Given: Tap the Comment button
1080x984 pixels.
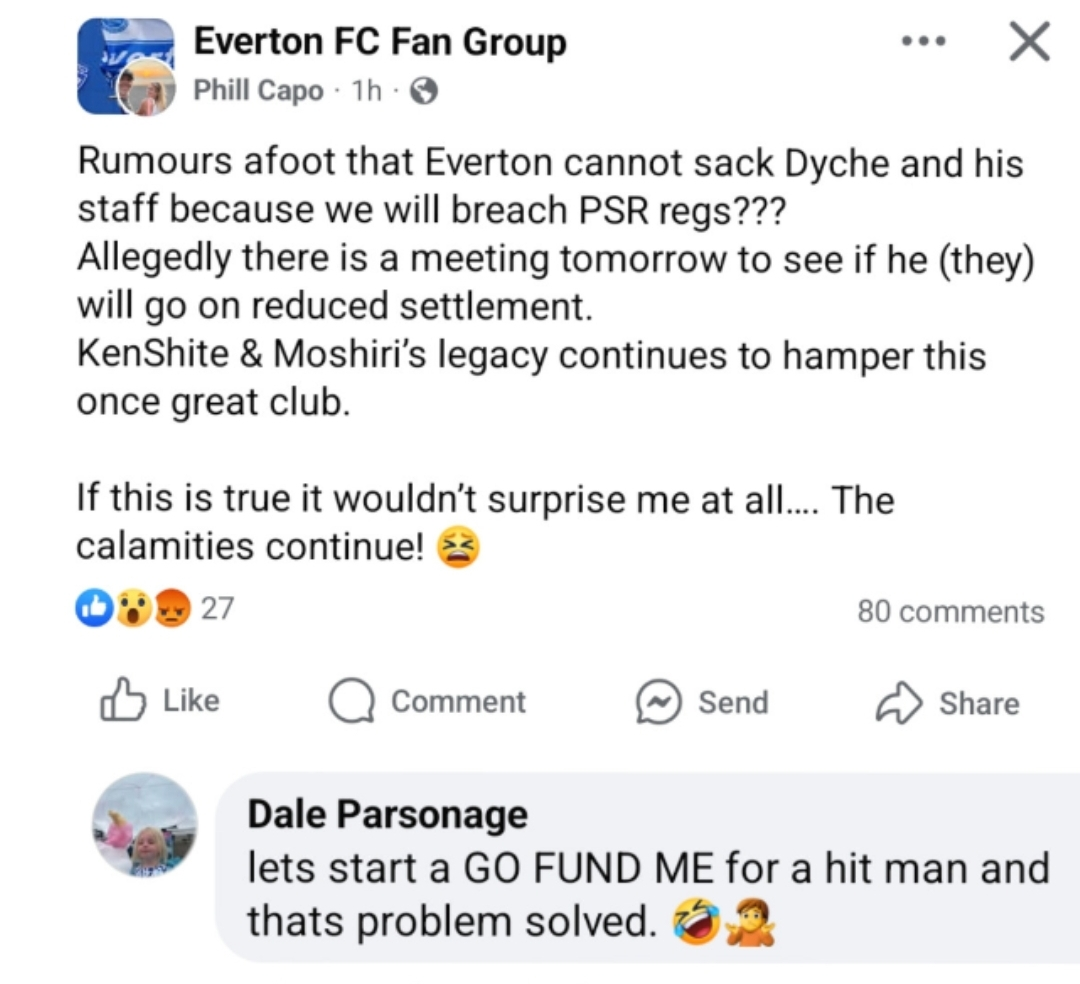Looking at the screenshot, I should (x=428, y=702).
